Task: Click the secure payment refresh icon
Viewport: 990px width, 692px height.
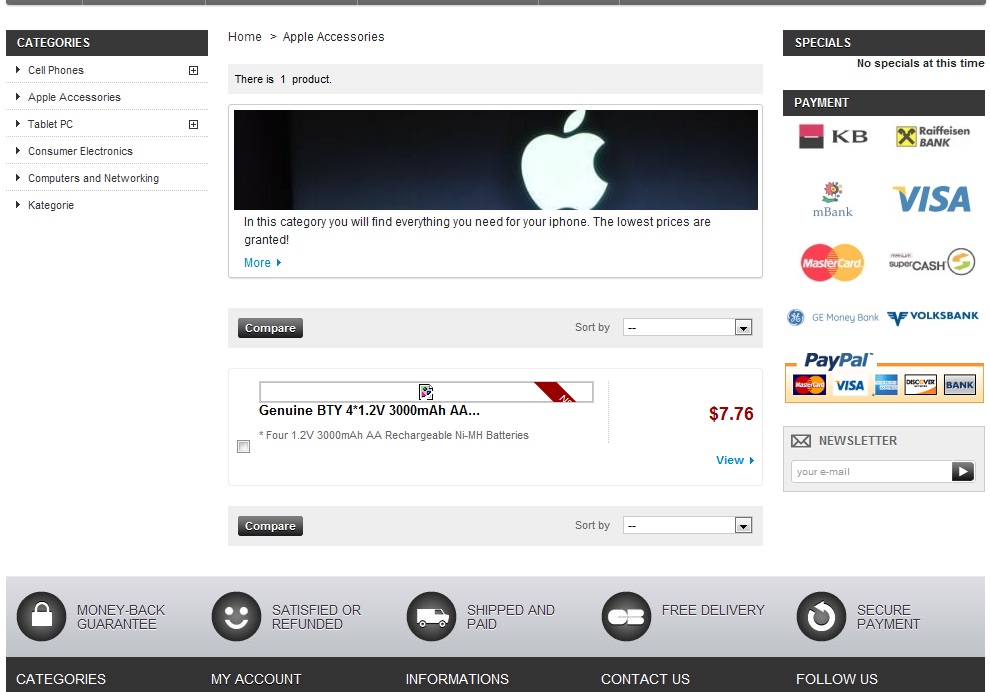Action: (821, 616)
